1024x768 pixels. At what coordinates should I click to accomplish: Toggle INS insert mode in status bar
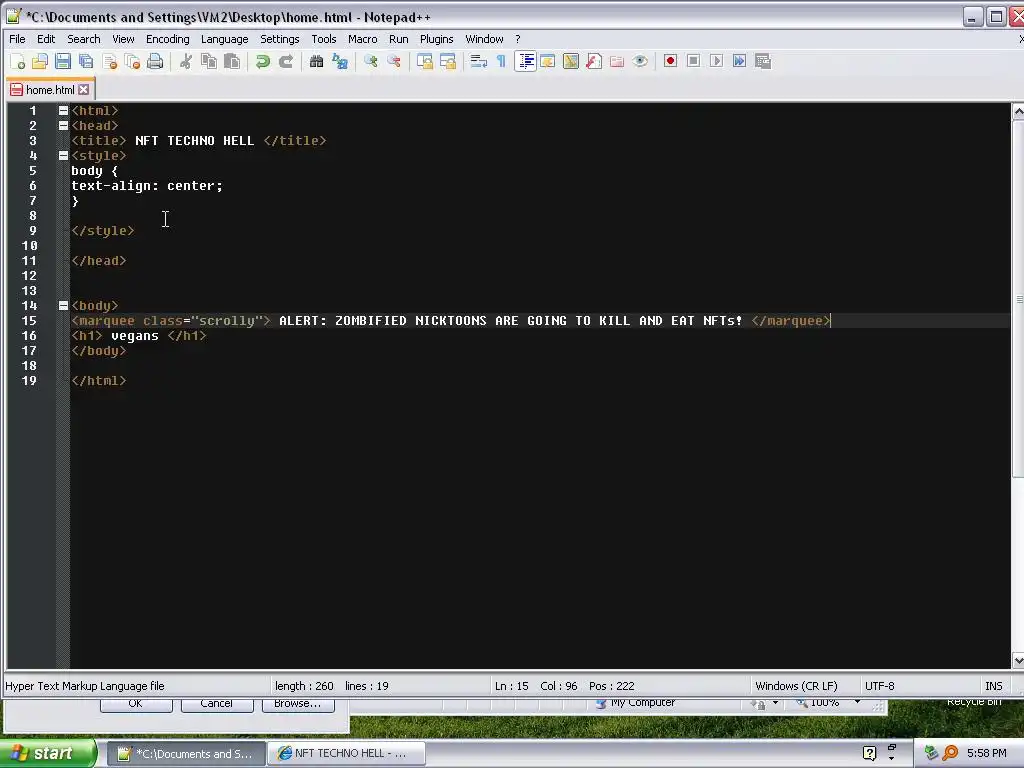click(993, 686)
